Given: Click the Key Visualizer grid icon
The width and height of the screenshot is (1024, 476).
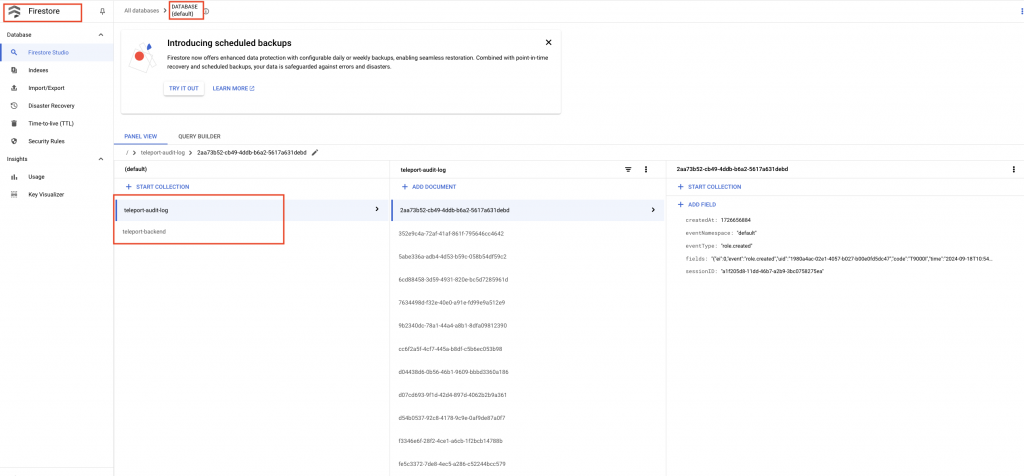Looking at the screenshot, I should (14, 194).
